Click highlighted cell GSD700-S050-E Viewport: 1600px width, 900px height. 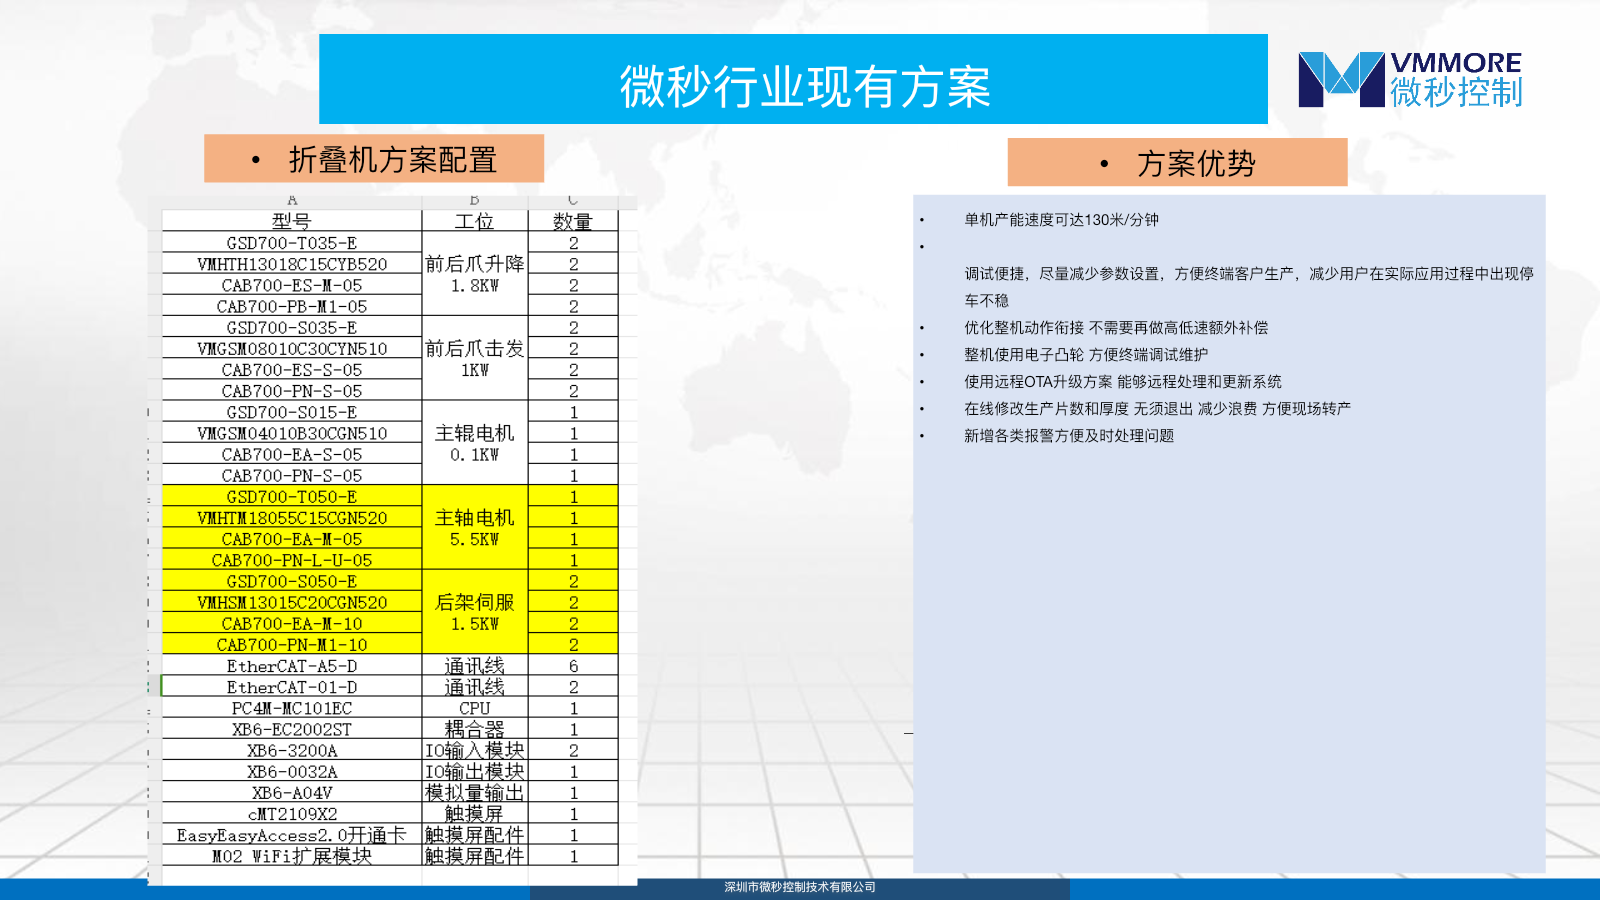[x=292, y=581]
